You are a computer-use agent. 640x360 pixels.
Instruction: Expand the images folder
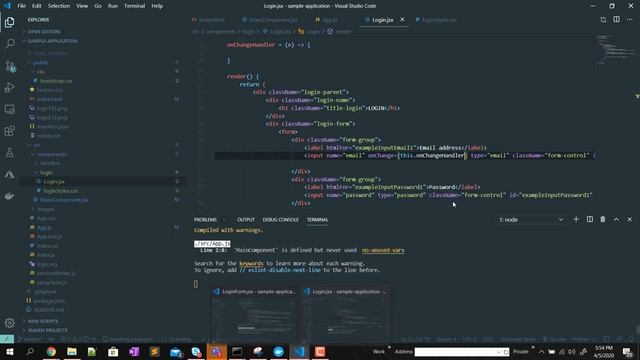coord(45,209)
